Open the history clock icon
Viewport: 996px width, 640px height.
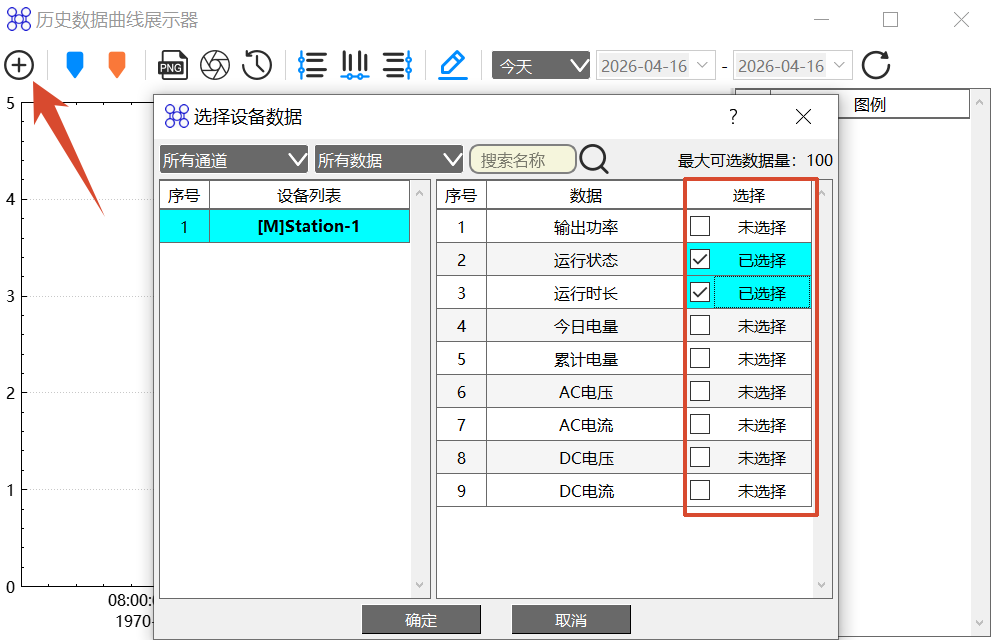point(257,65)
